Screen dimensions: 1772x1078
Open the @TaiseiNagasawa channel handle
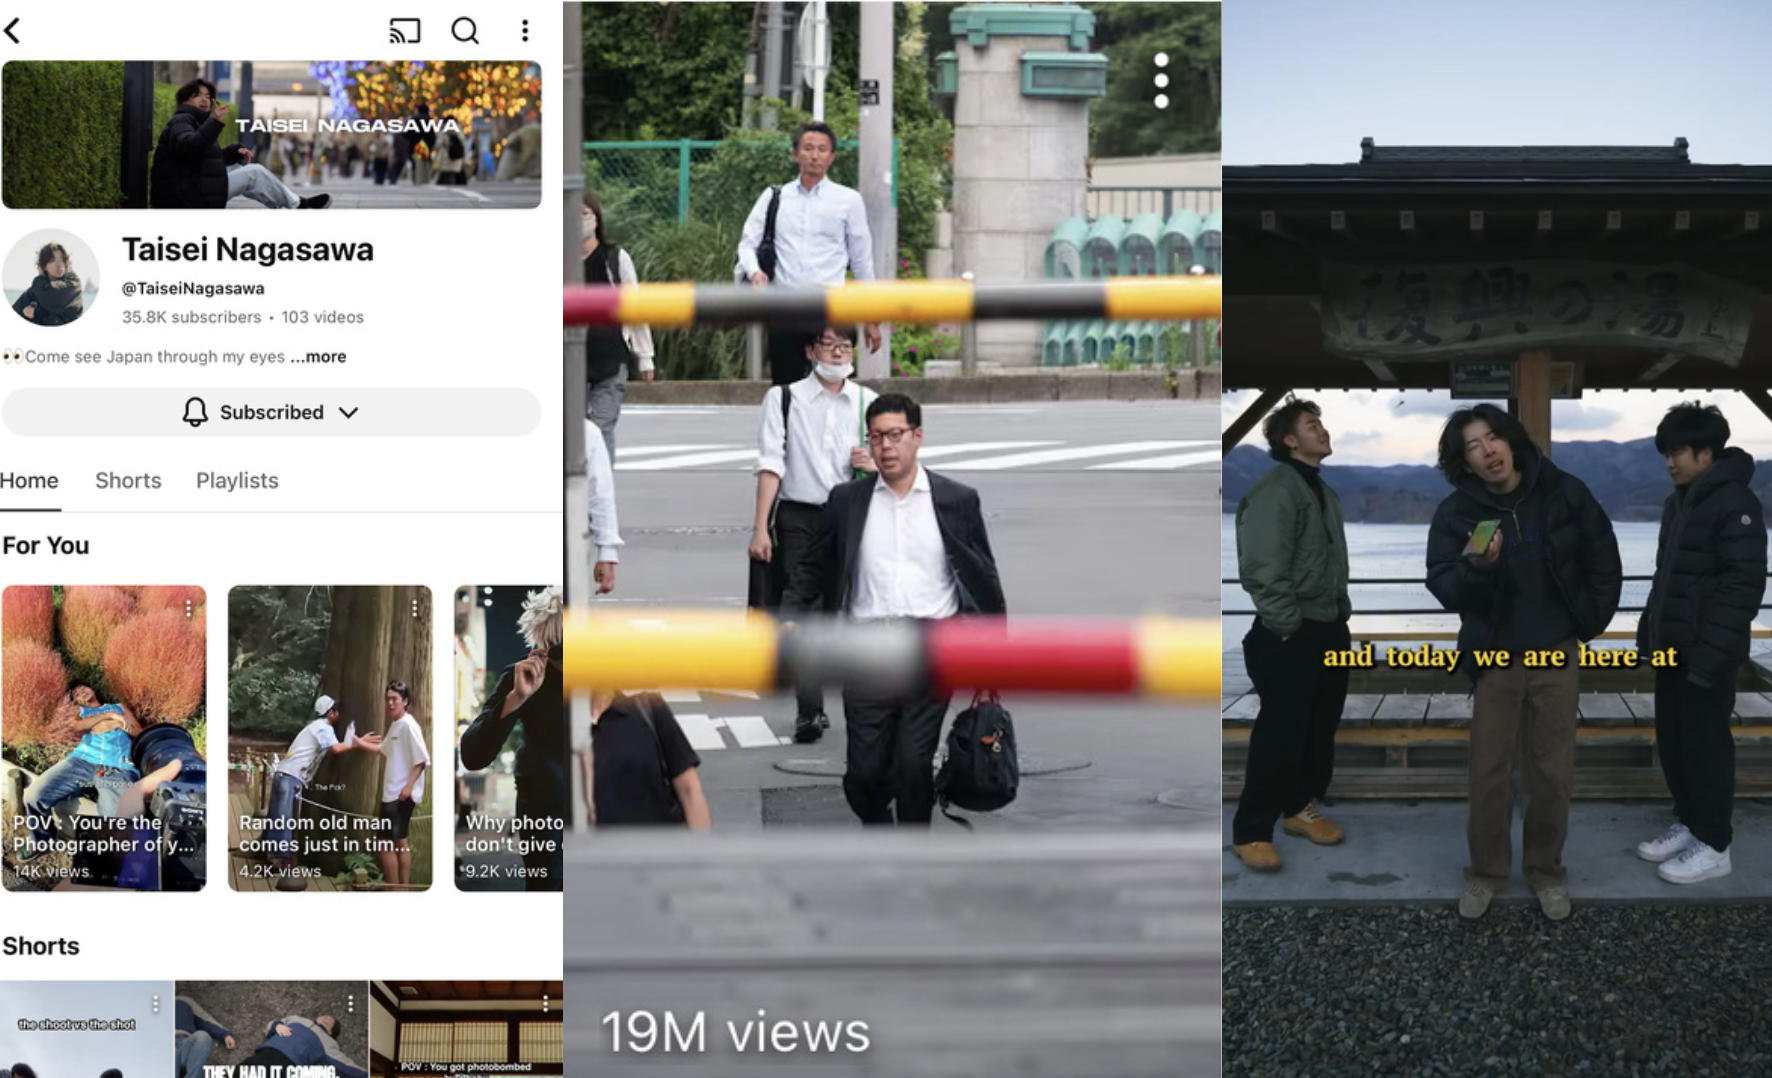click(x=193, y=288)
